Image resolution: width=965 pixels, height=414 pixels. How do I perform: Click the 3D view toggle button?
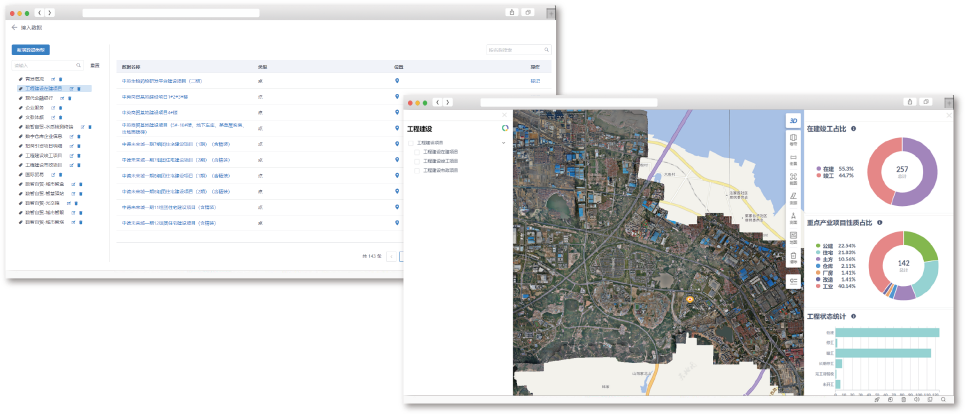(x=793, y=119)
